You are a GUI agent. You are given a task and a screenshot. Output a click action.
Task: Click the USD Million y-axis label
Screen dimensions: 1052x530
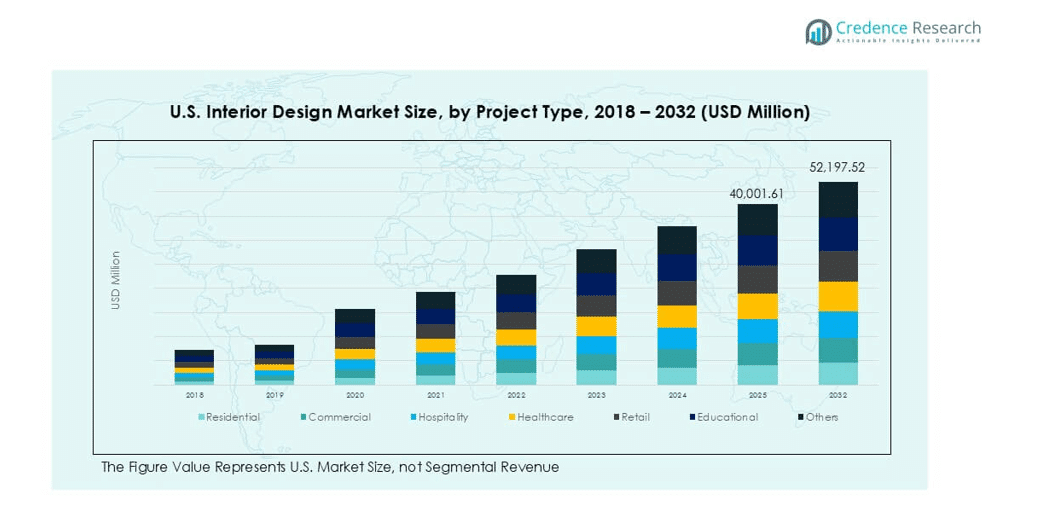115,280
